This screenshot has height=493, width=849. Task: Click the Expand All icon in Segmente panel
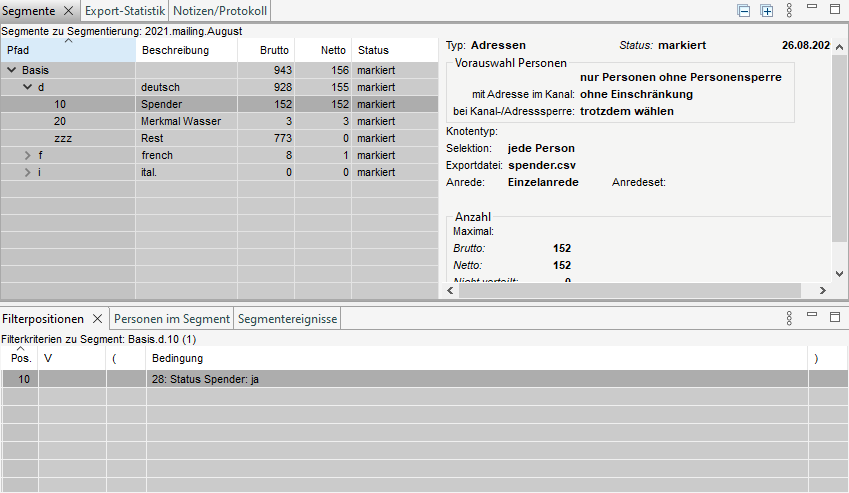point(767,11)
